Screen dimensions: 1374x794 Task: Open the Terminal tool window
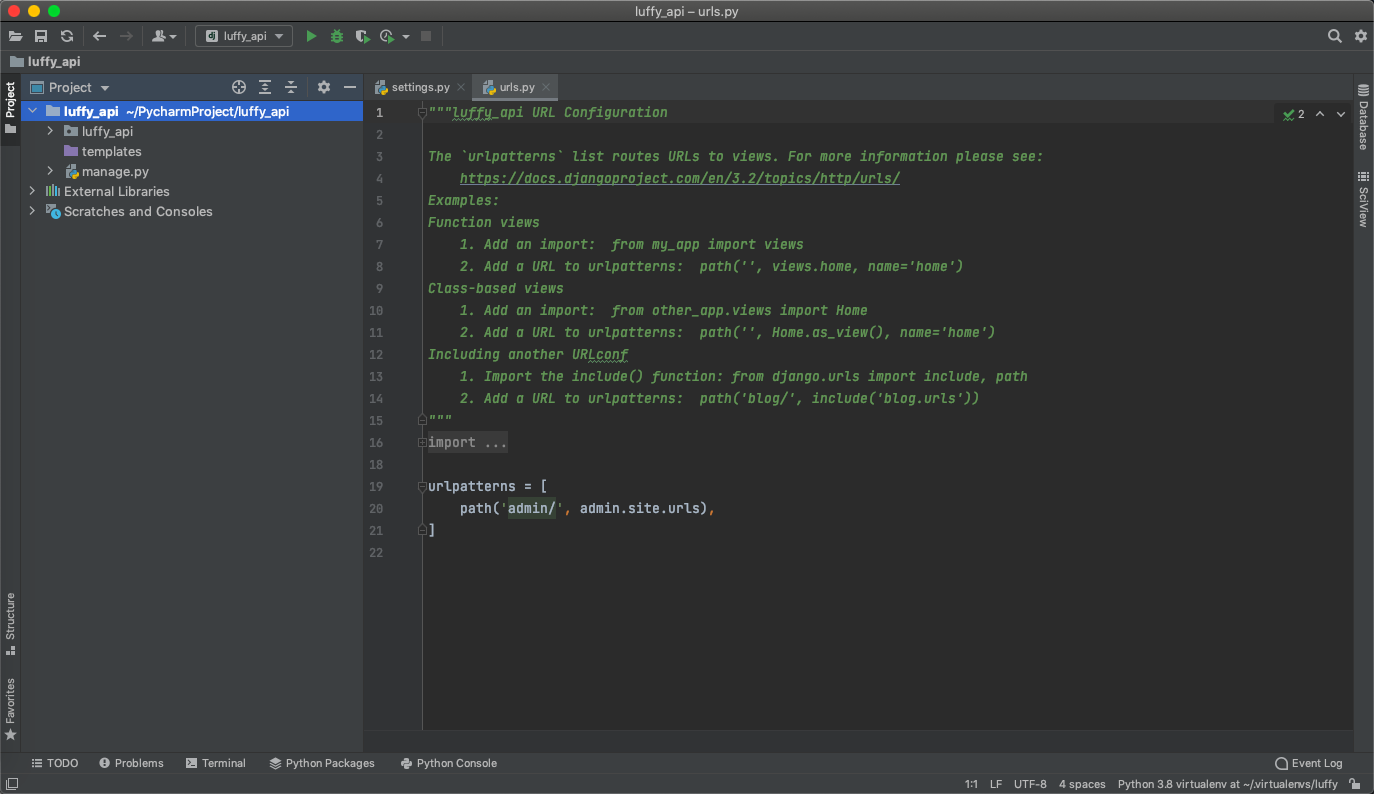coord(216,763)
